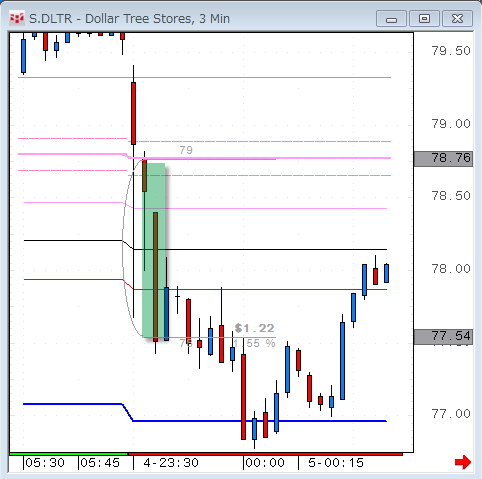The height and width of the screenshot is (479, 482).
Task: Click the 79.00 price axis label
Action: click(x=451, y=124)
